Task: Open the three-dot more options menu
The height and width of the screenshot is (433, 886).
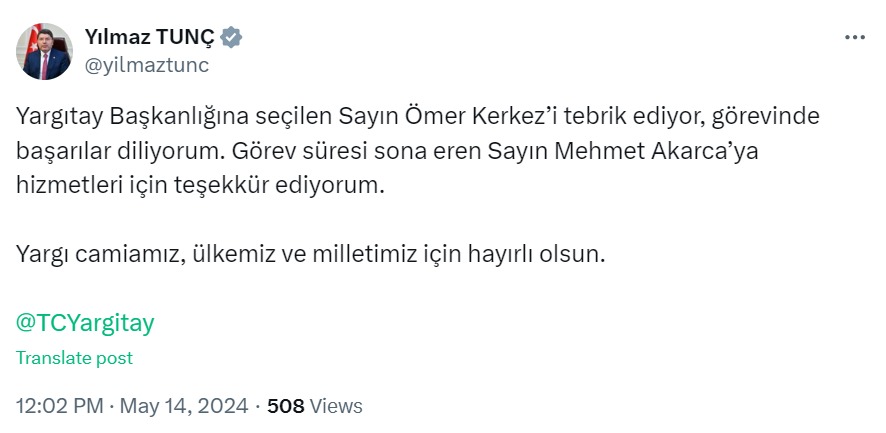Action: pyautogui.click(x=854, y=38)
